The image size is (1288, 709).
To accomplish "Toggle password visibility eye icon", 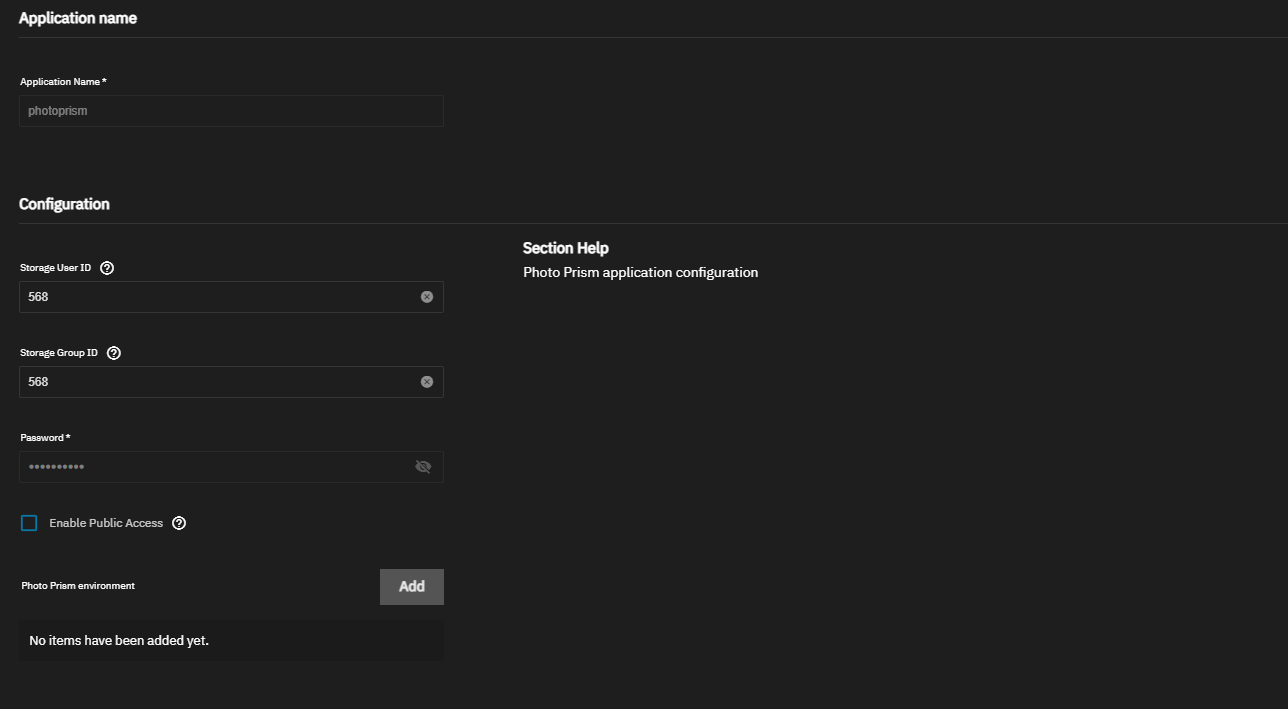I will 423,467.
